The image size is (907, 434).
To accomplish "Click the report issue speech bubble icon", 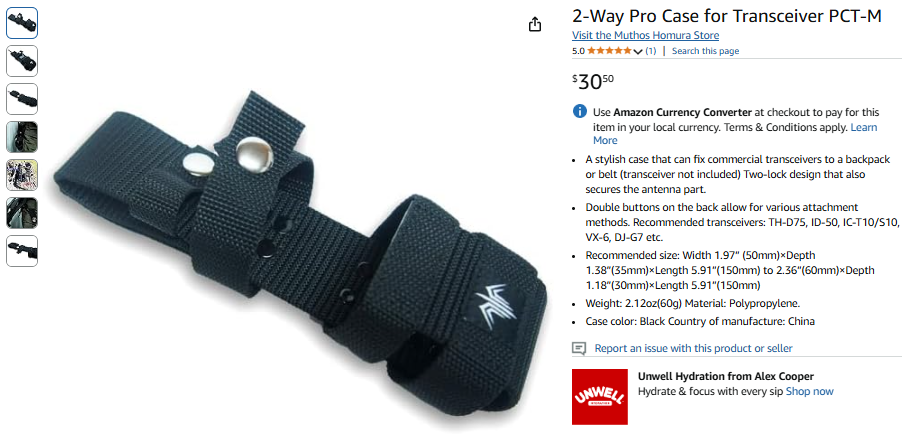I will coord(579,348).
